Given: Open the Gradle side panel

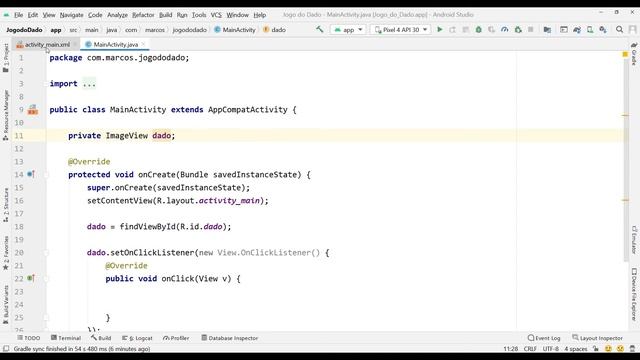Looking at the screenshot, I should pyautogui.click(x=634, y=54).
